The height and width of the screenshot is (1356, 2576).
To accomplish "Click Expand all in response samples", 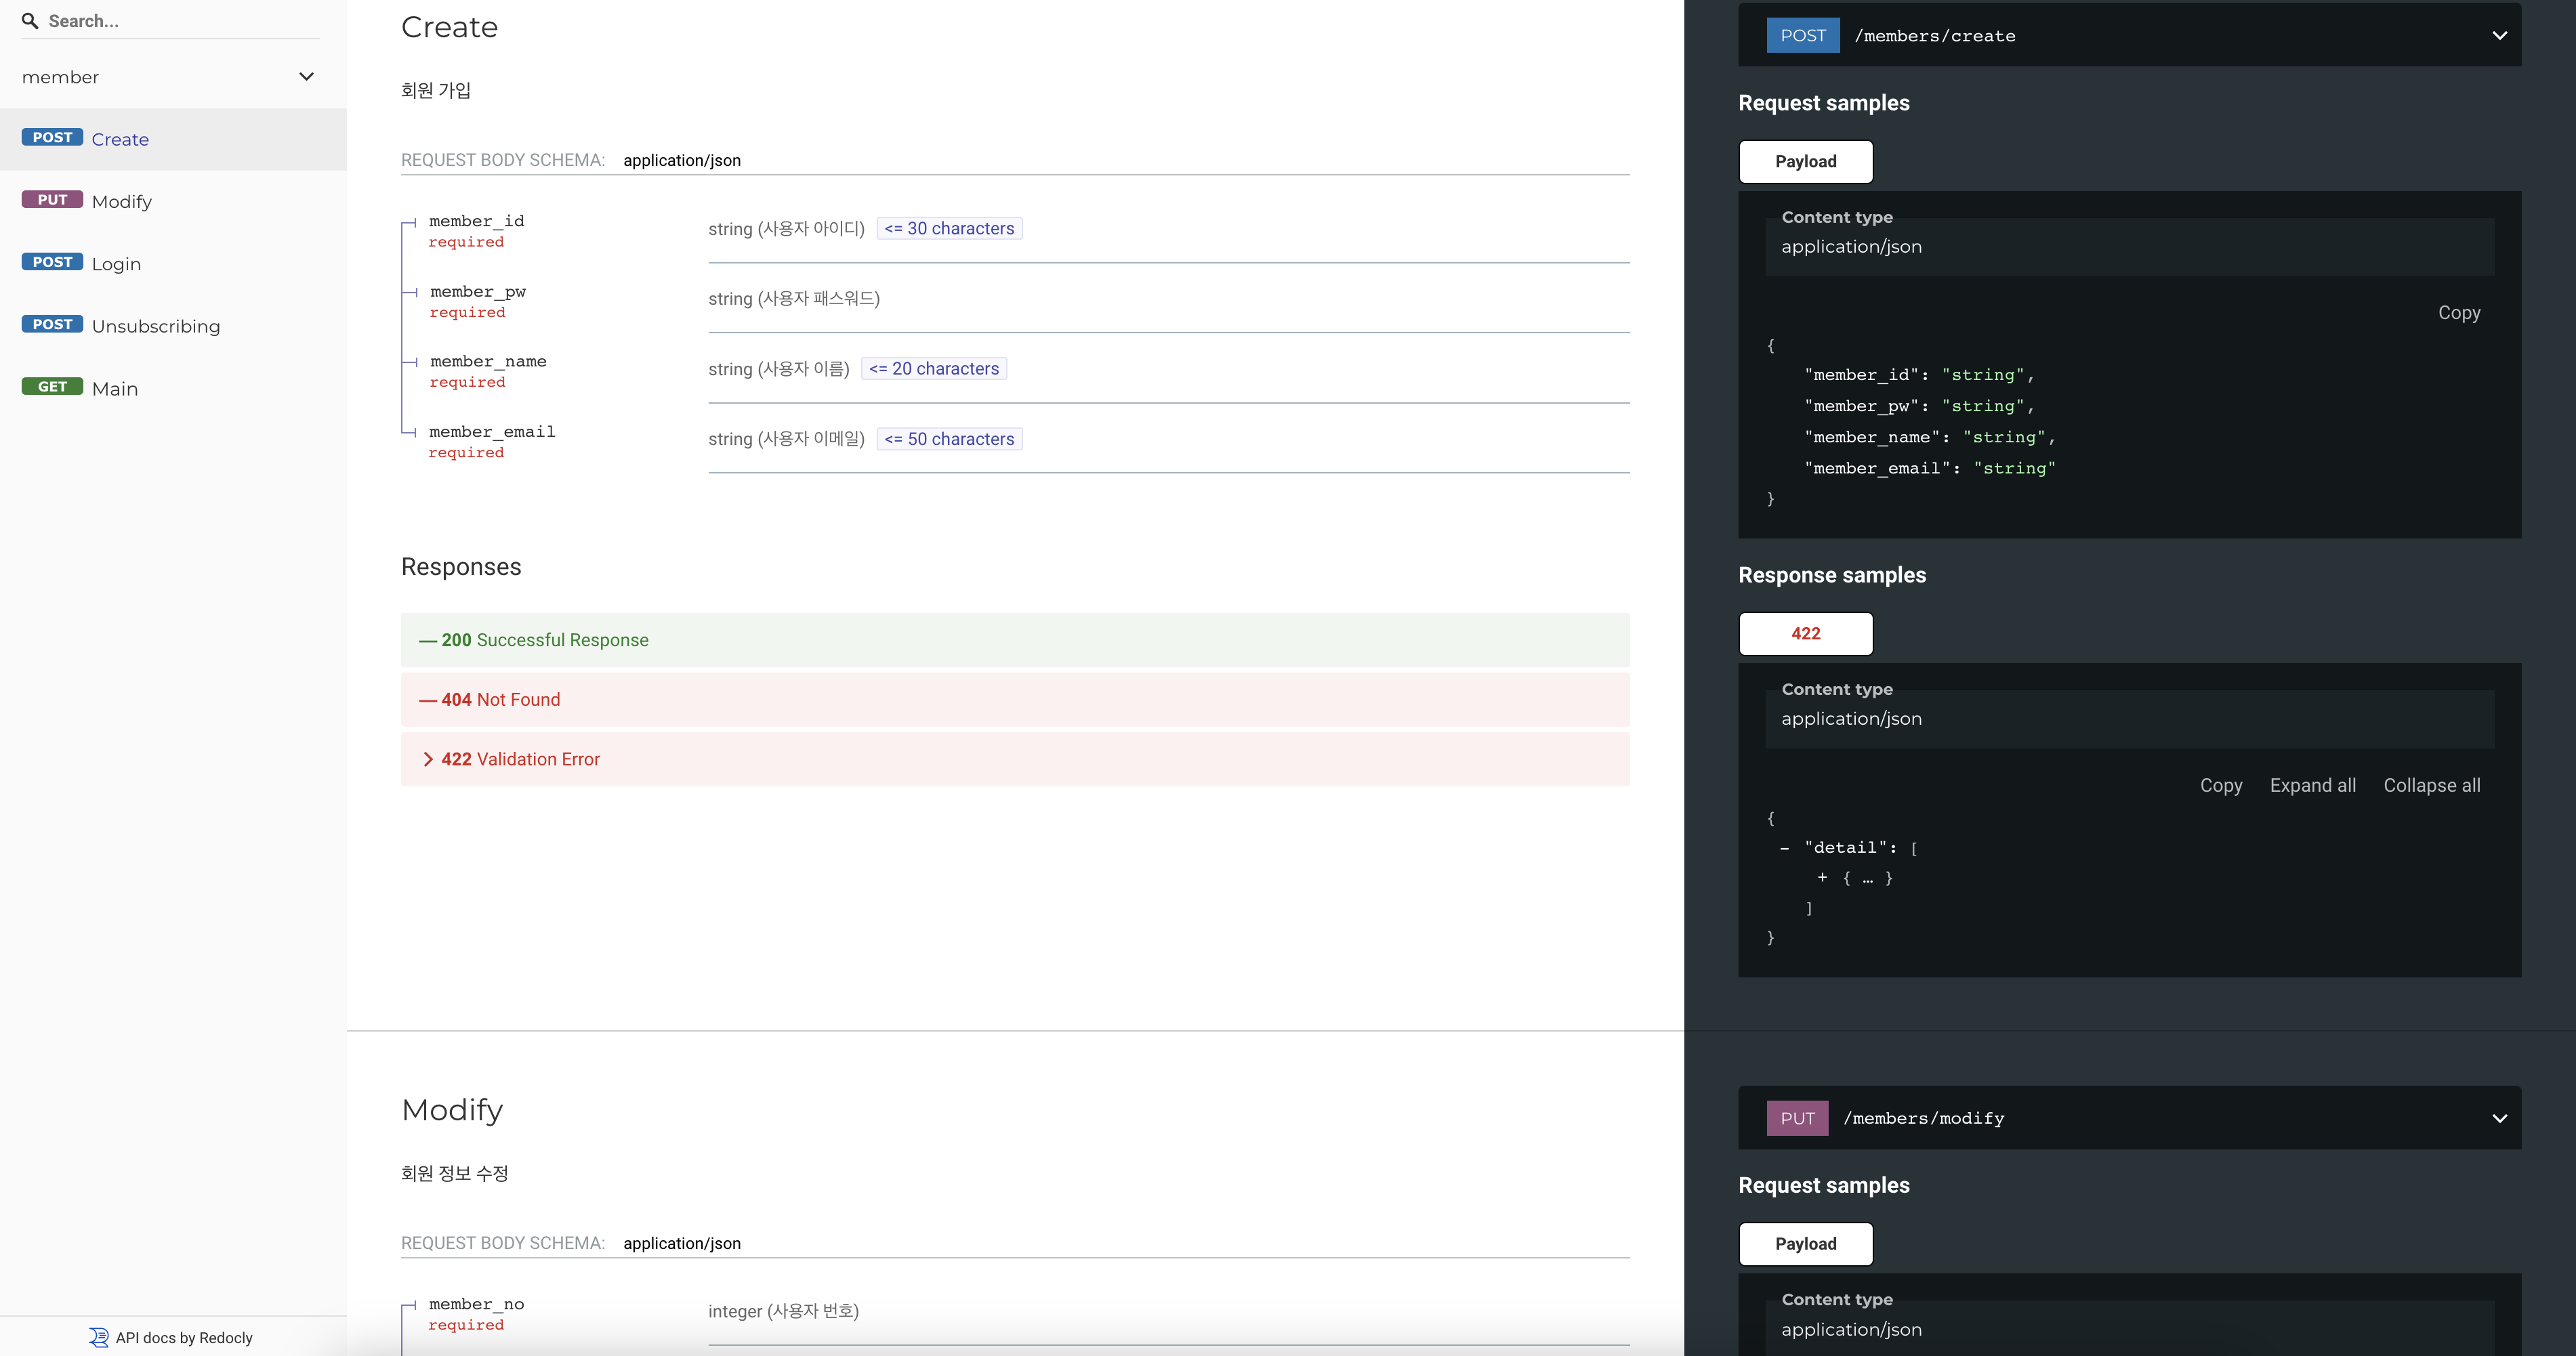I will (x=2312, y=785).
